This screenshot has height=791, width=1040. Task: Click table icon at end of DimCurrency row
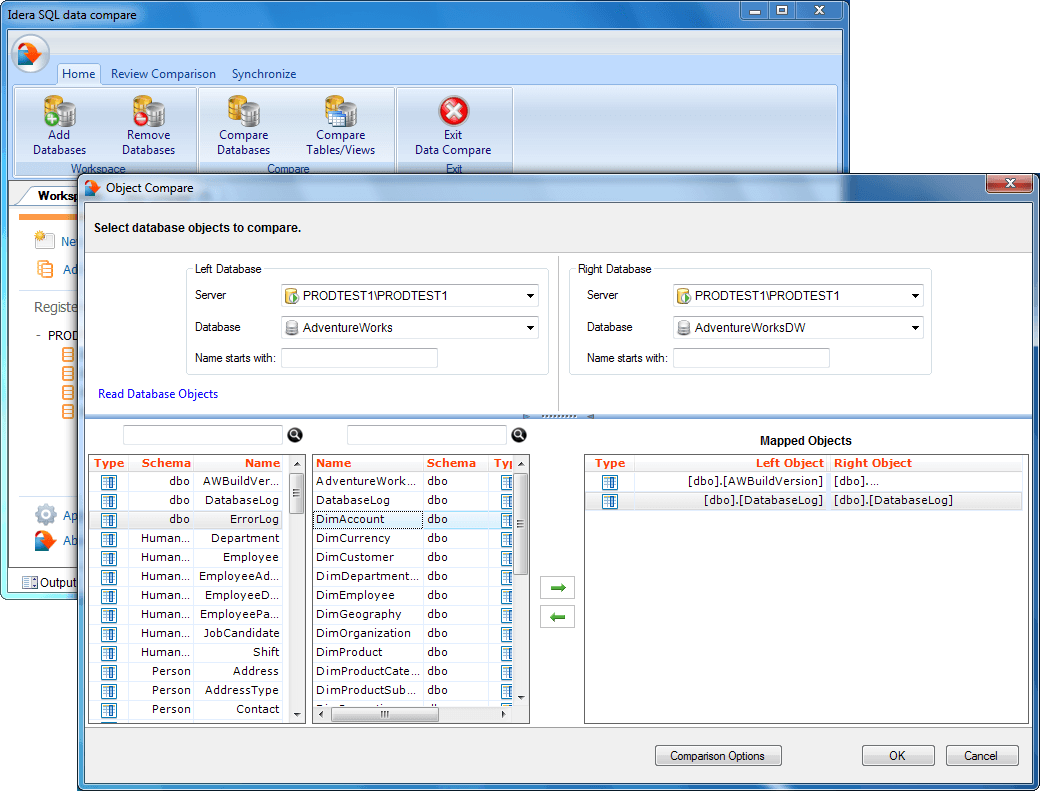(507, 539)
